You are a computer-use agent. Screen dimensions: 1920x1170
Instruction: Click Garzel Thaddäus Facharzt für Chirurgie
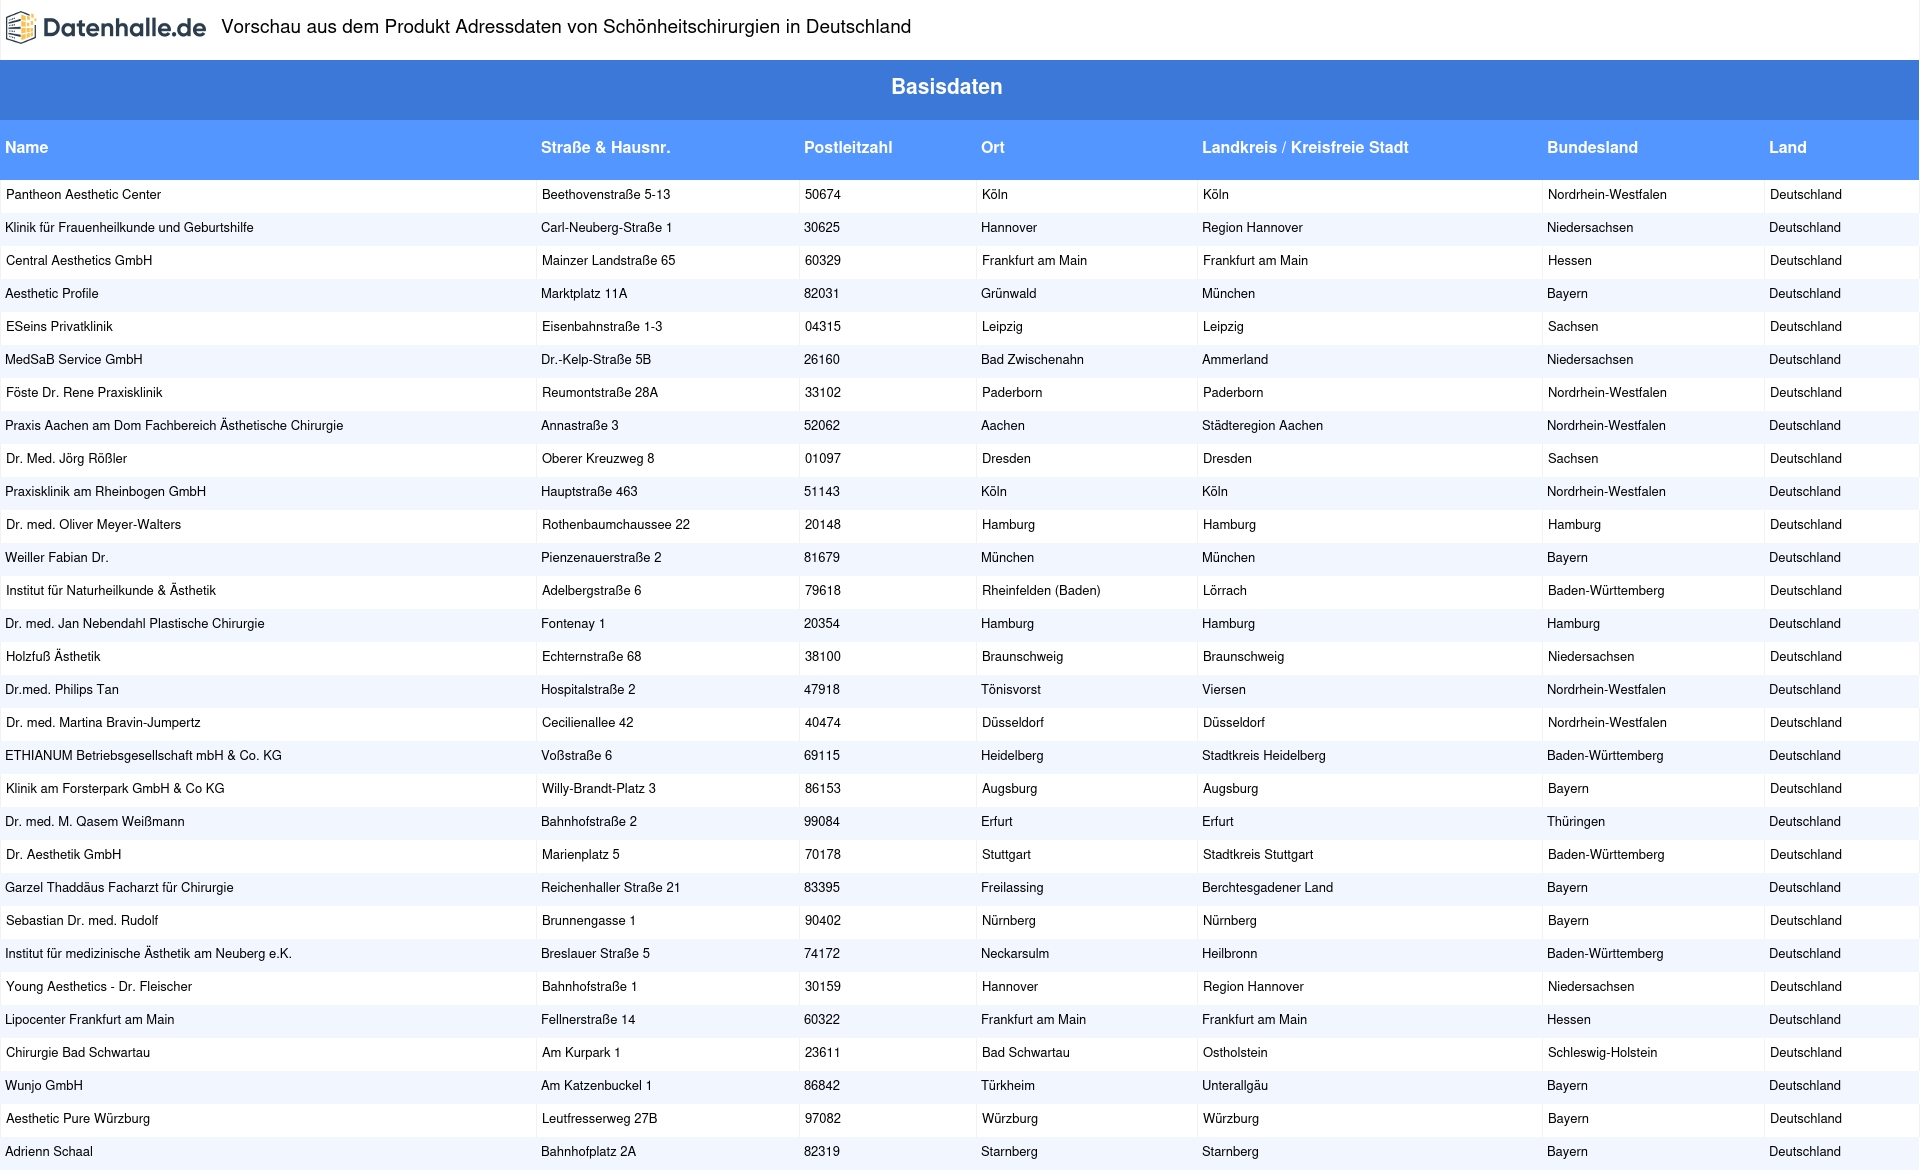[x=119, y=887]
